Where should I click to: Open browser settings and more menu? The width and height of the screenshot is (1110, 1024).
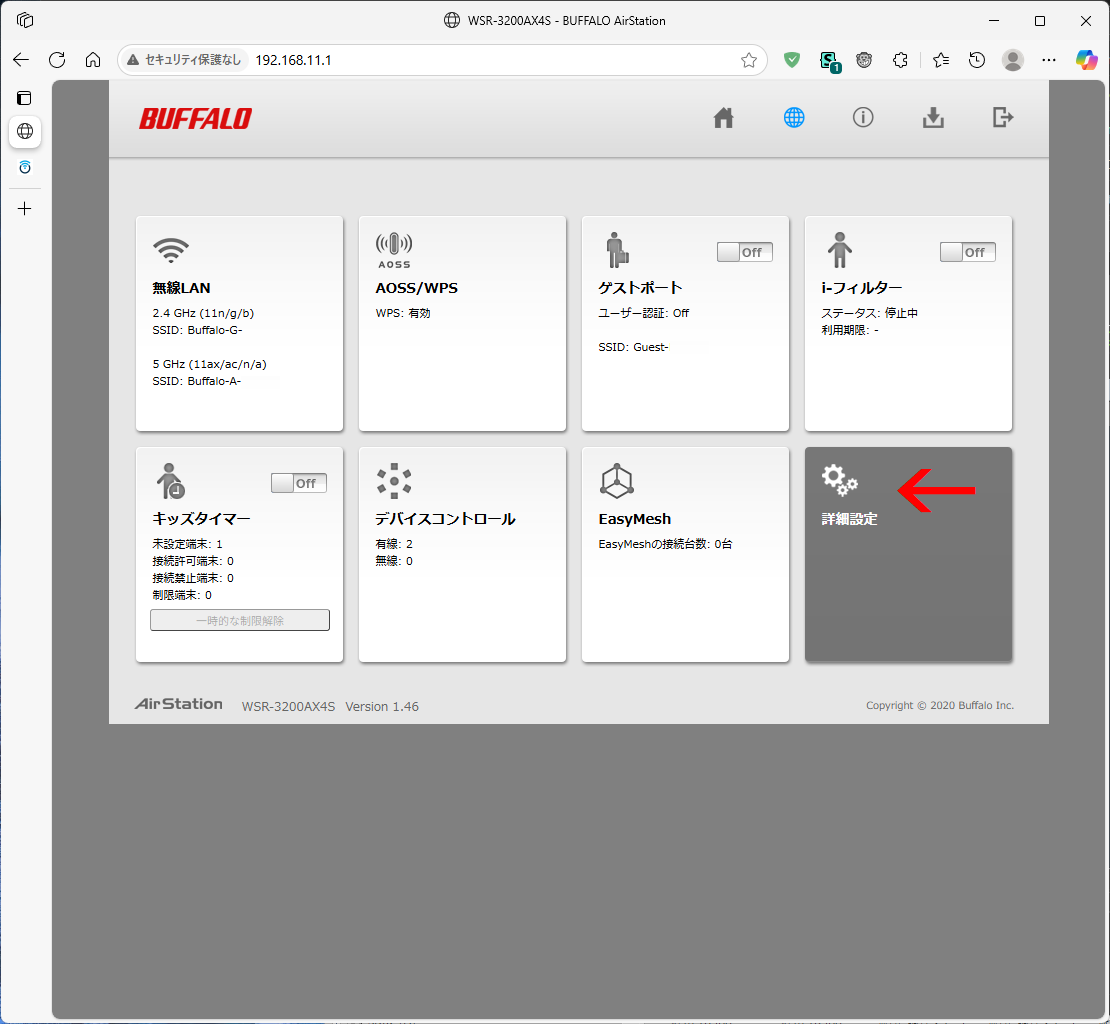pyautogui.click(x=1049, y=60)
